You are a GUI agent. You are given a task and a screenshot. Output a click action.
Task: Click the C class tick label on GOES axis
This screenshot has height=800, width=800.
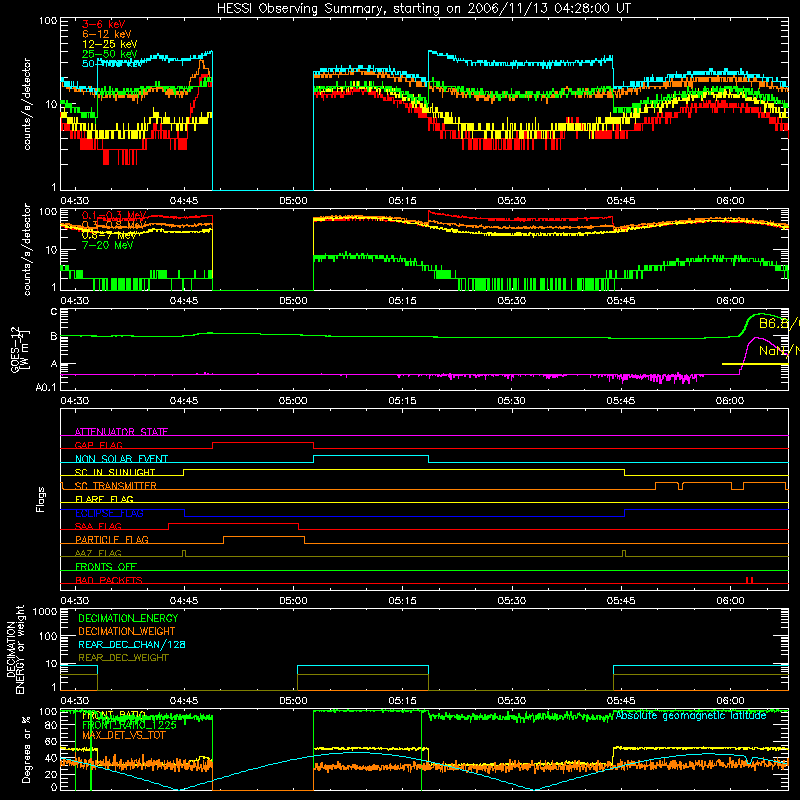click(x=54, y=312)
